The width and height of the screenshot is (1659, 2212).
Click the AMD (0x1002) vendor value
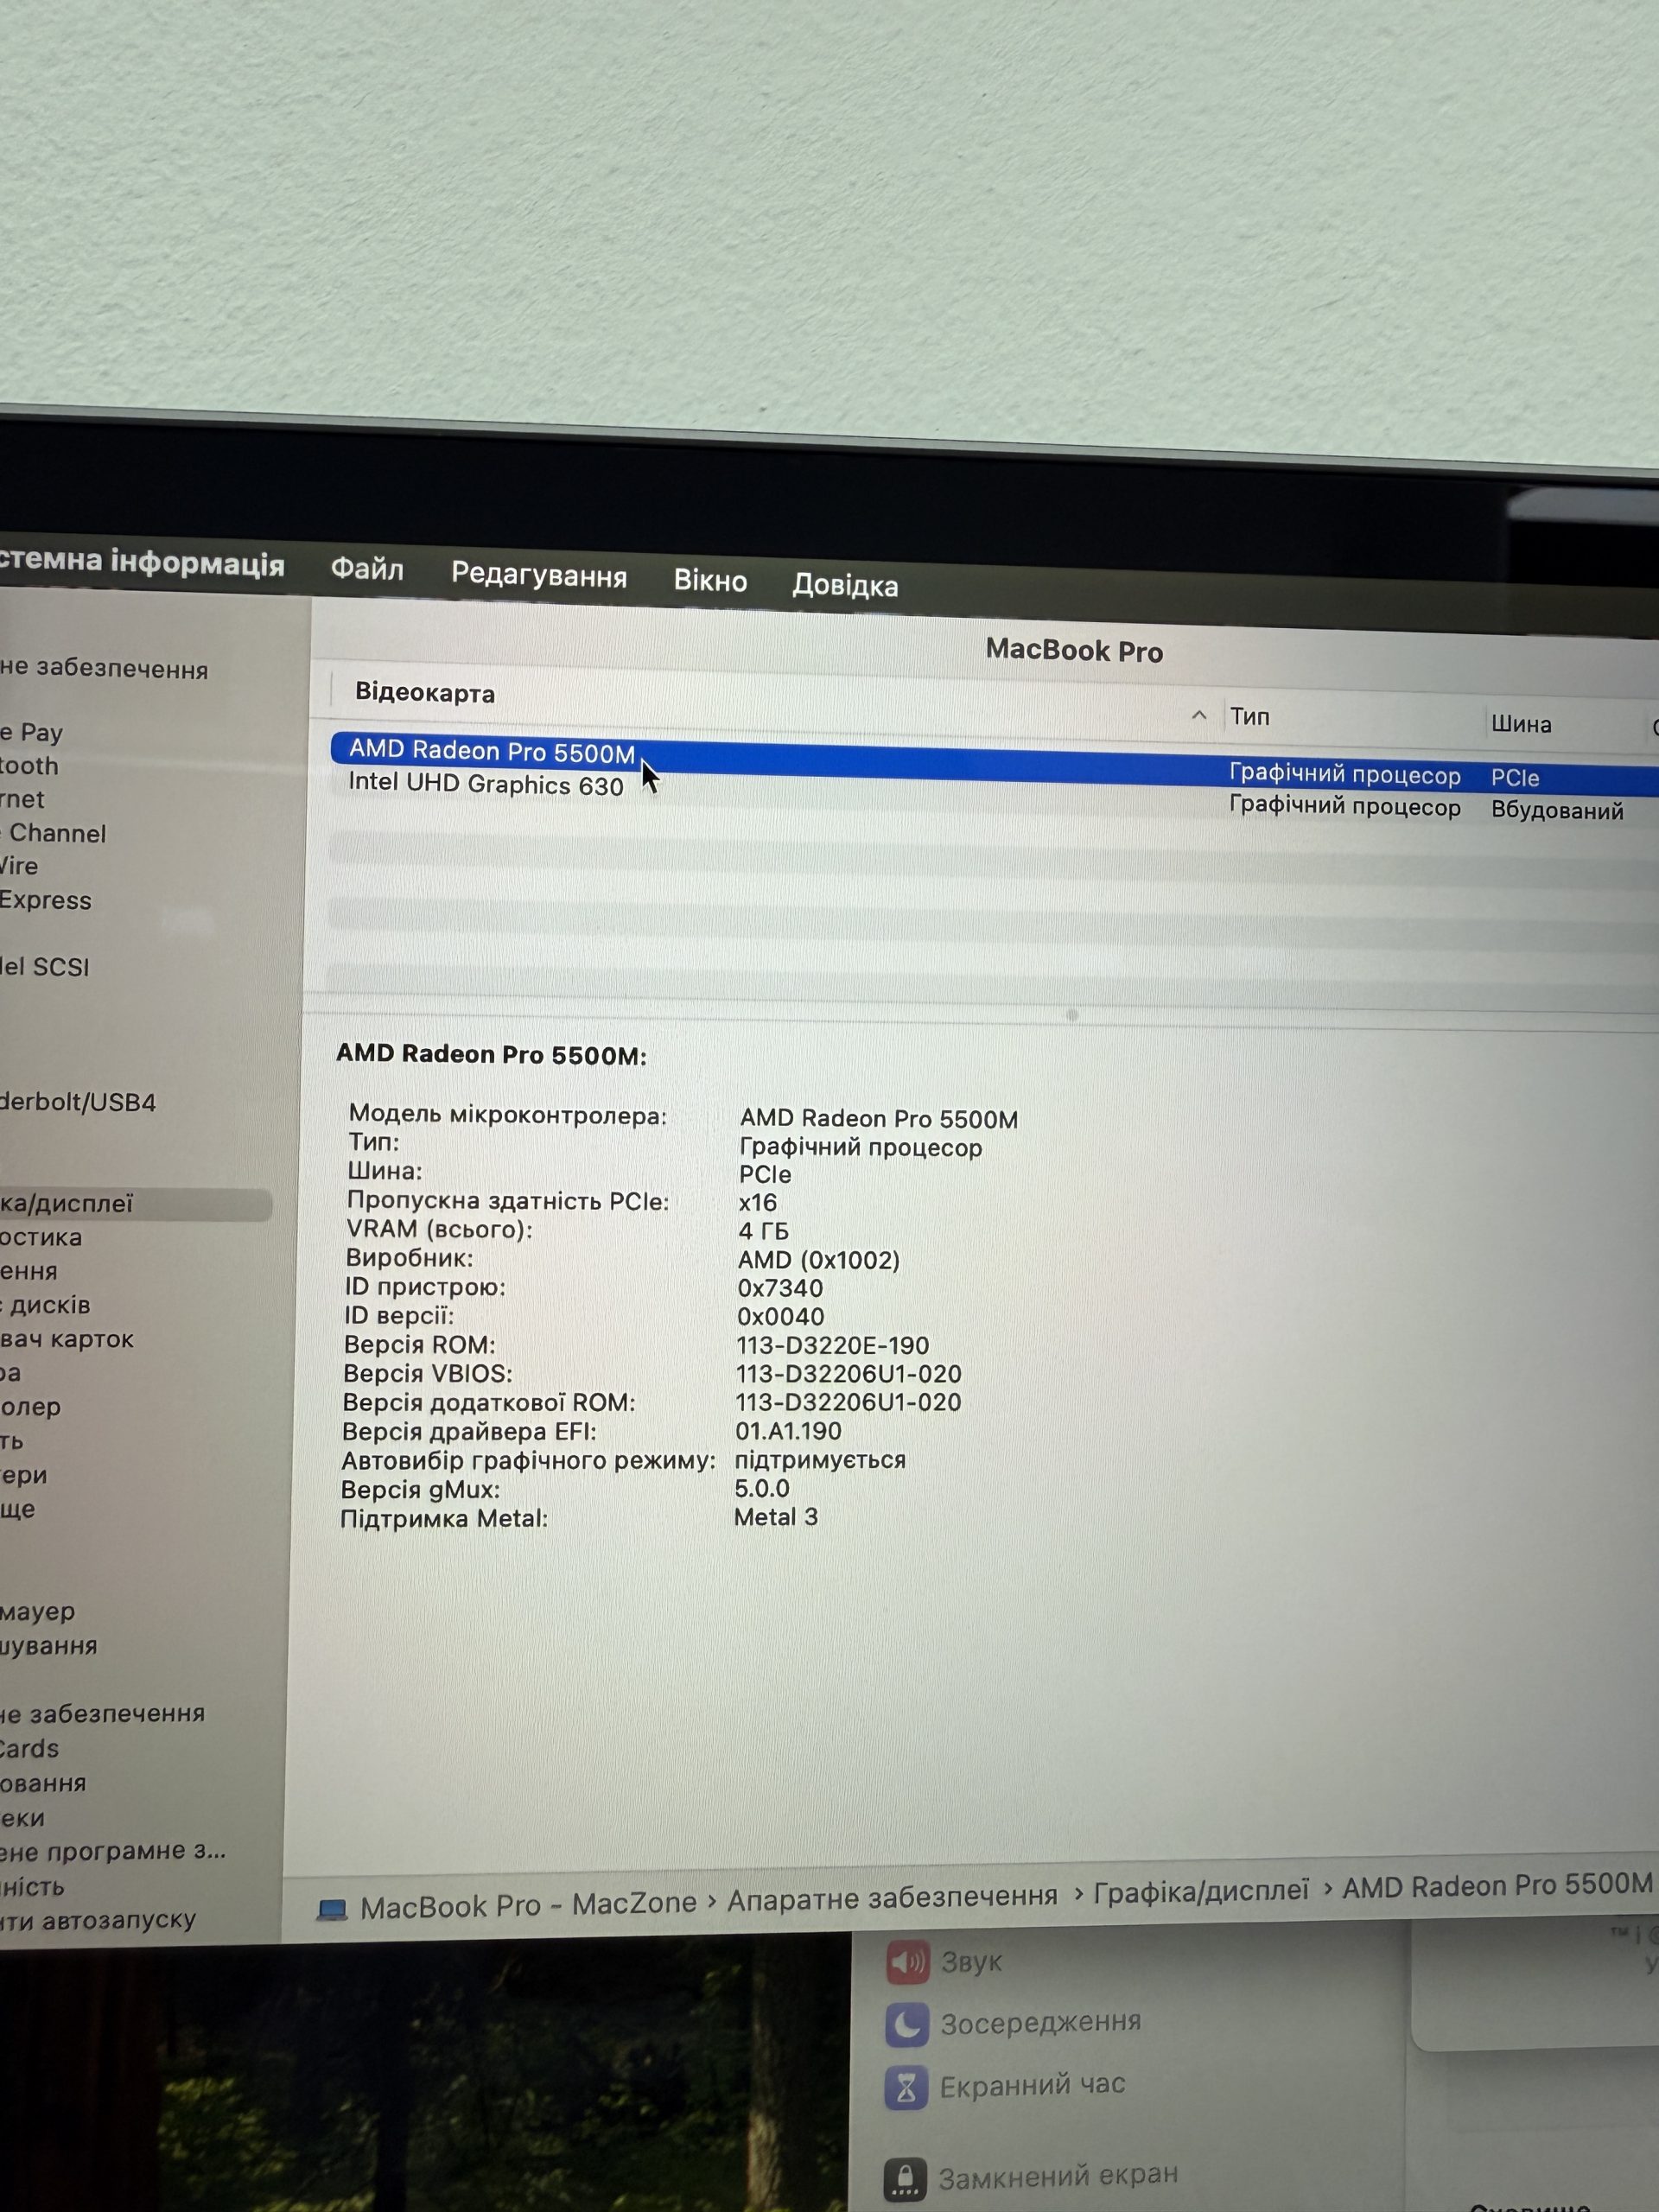pos(819,1260)
